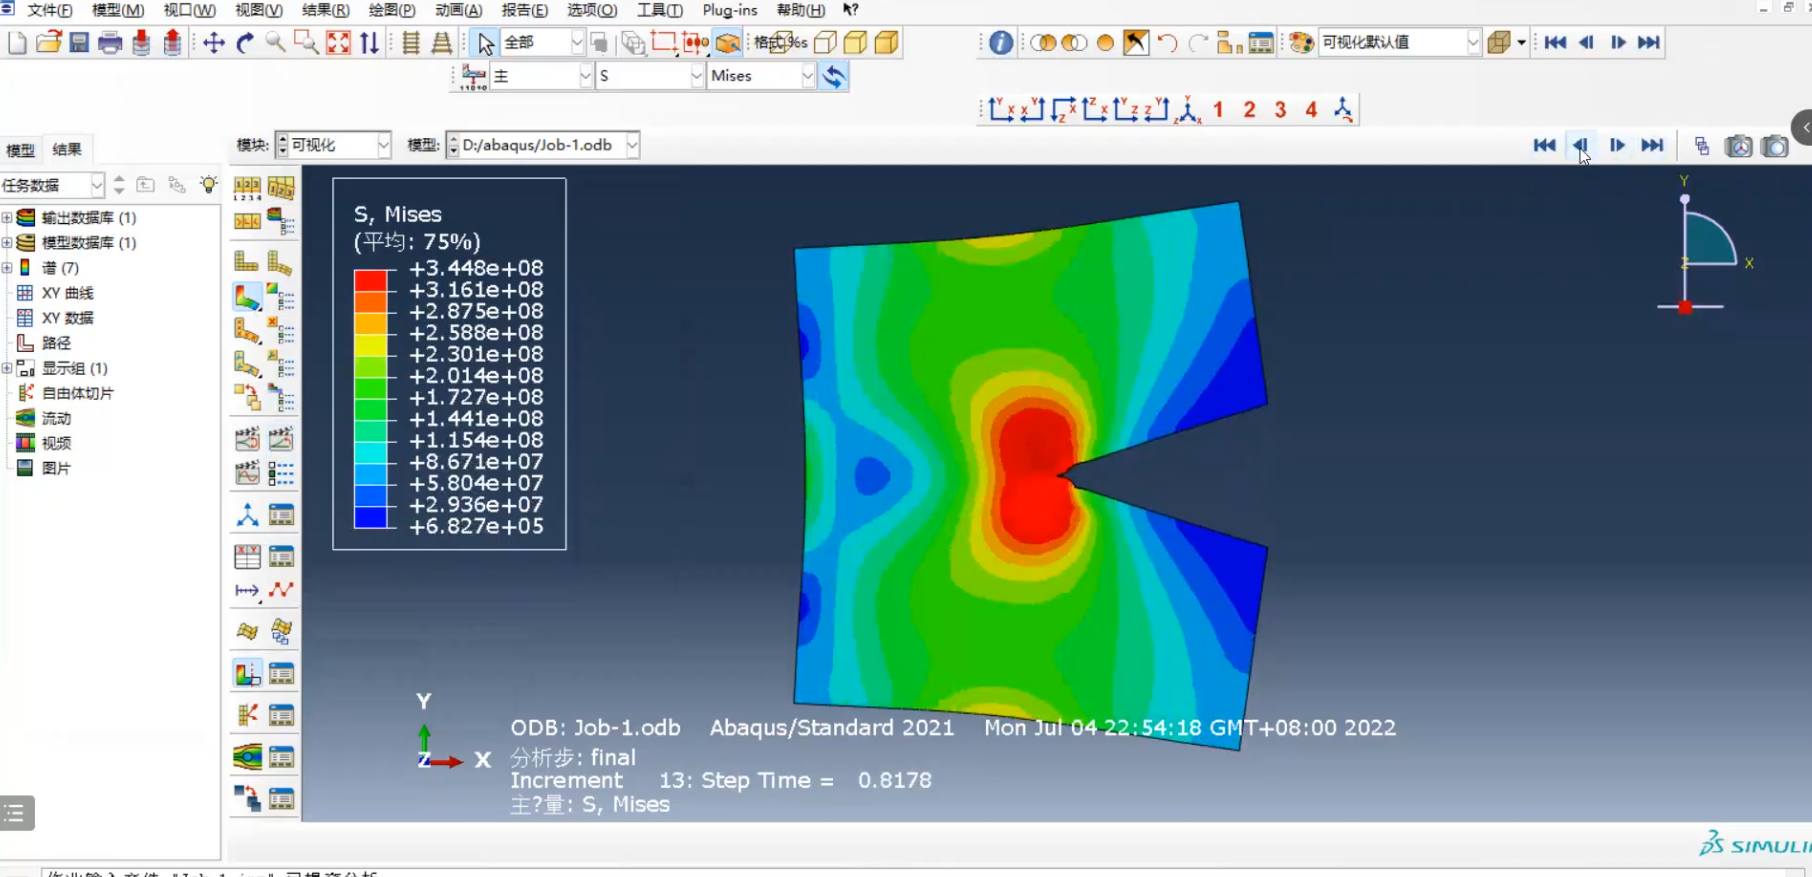Click the list icon at bottom-left corner

(16, 813)
